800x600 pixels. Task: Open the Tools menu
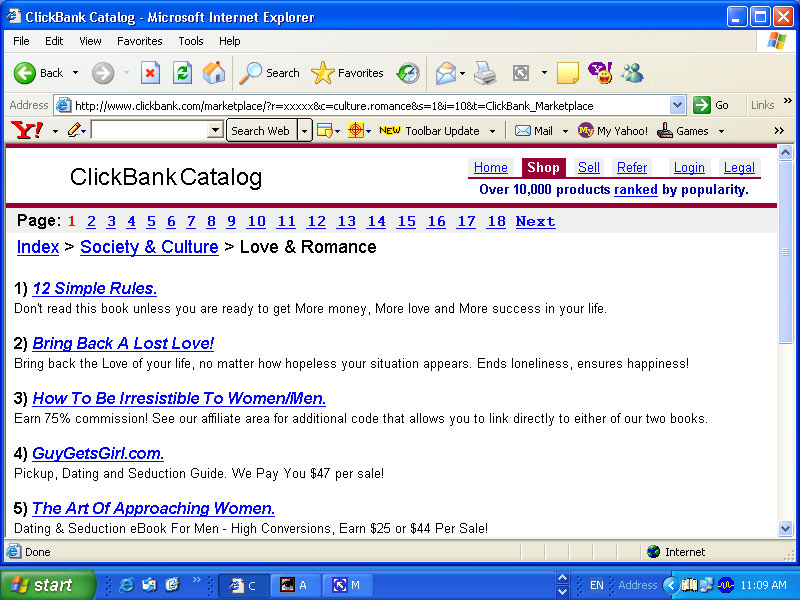click(191, 41)
